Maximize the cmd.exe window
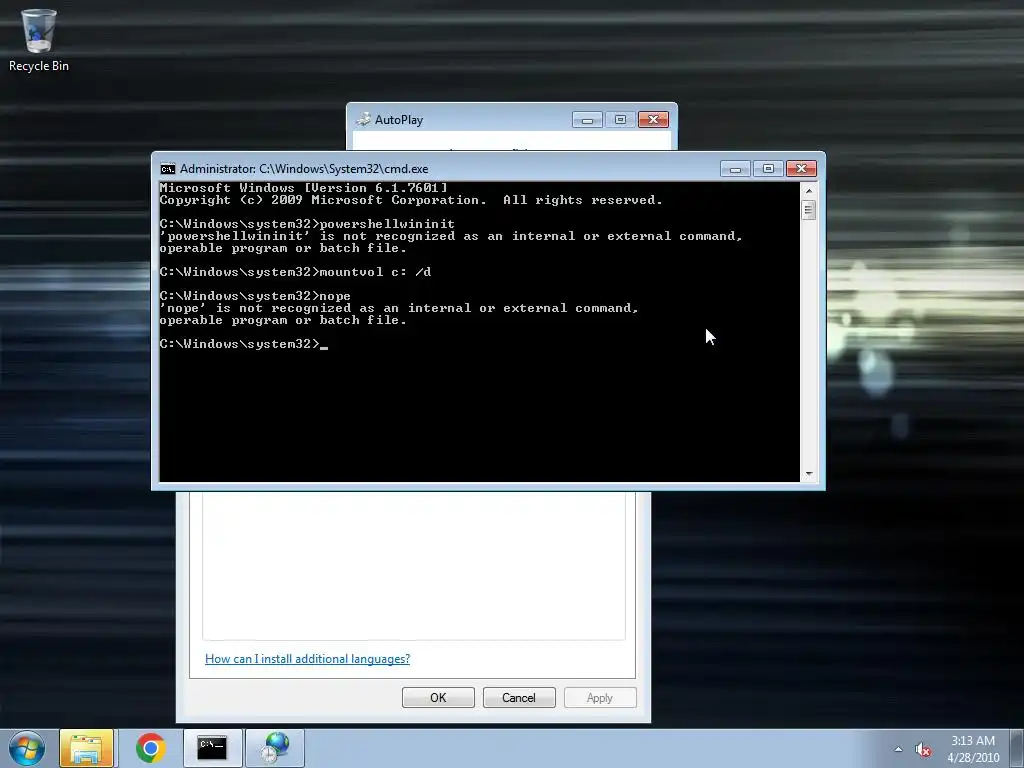This screenshot has height=768, width=1024. [768, 169]
